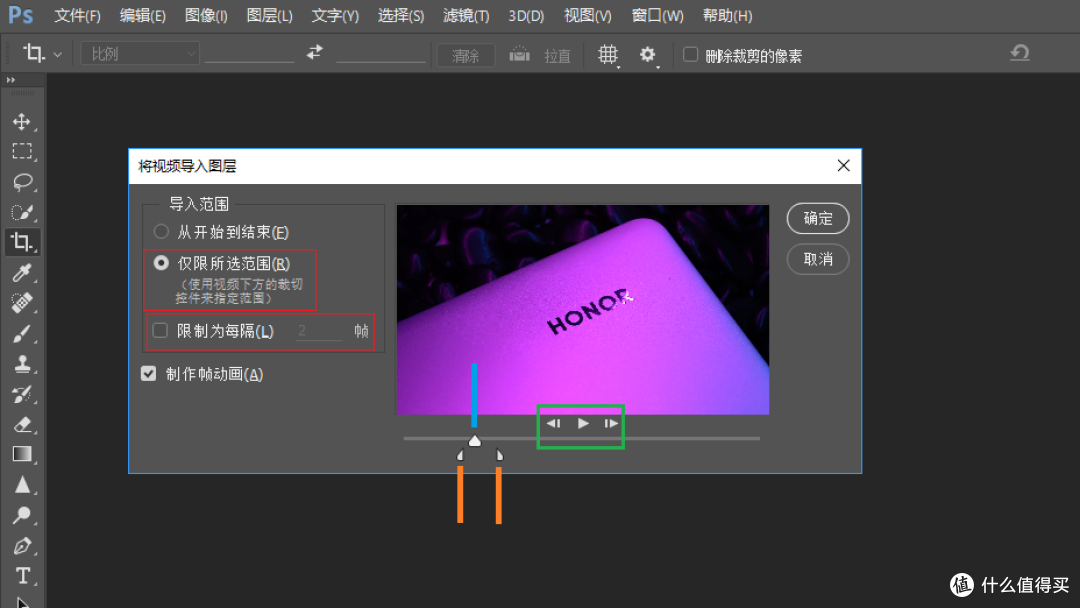Screen dimensions: 1080x608
Task: Click the HONOR video preview thumbnail
Action: point(583,309)
